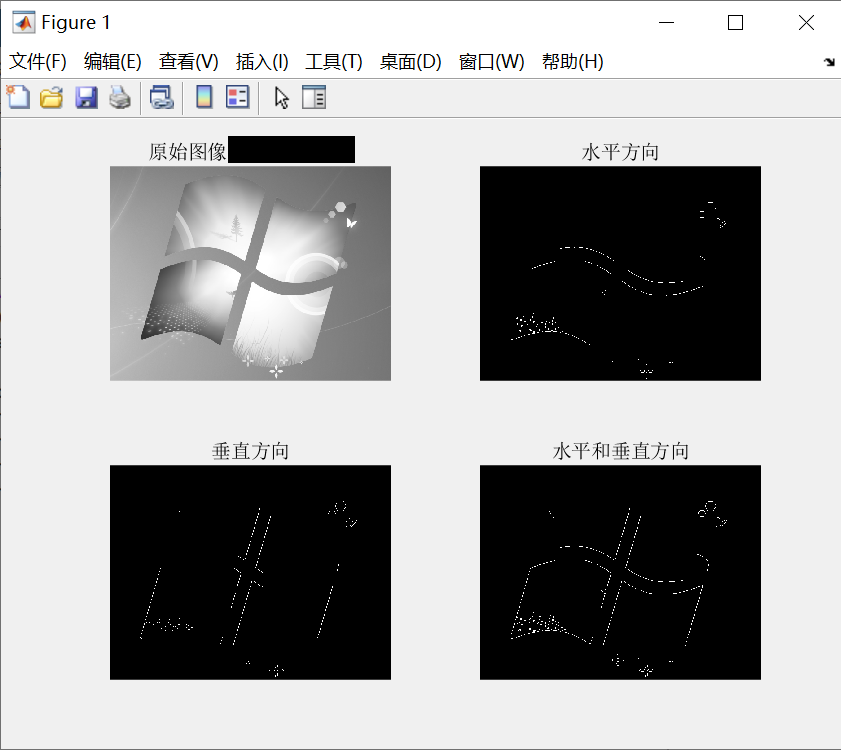This screenshot has width=841, height=750.
Task: Open the 编辑(E) menu
Action: click(x=113, y=62)
